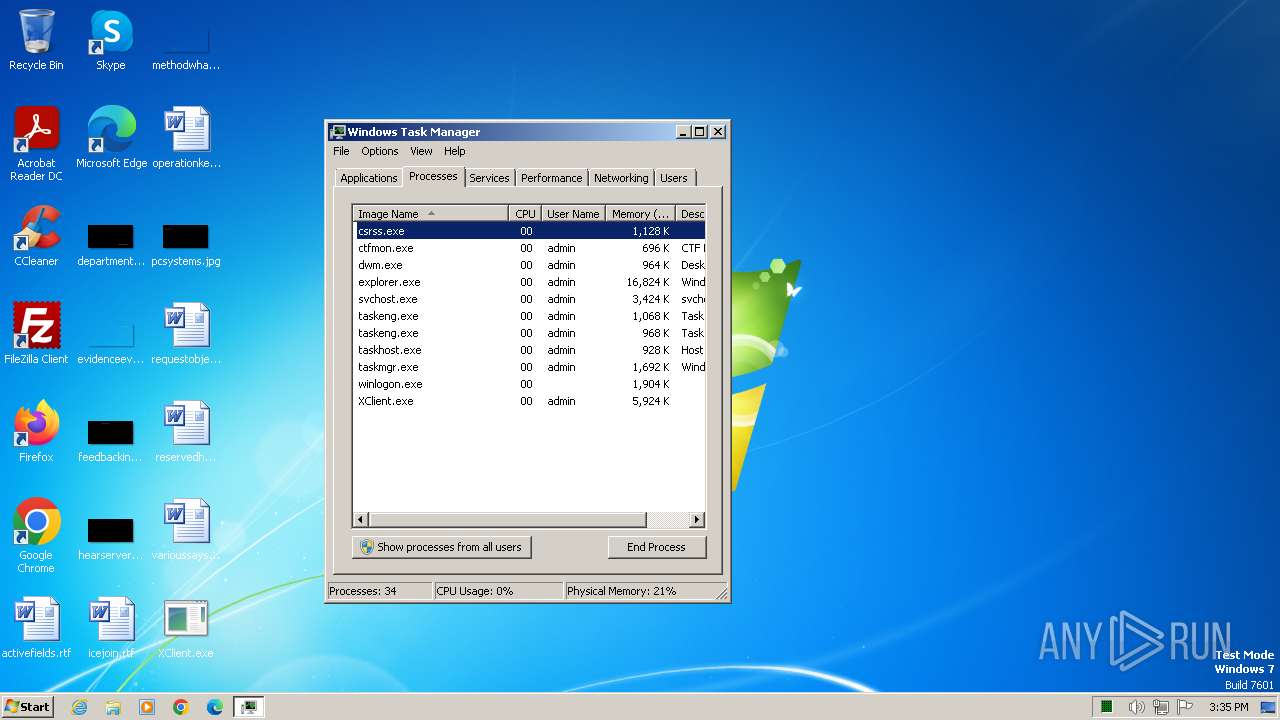Select the XClient.exe process row
This screenshot has height=720, width=1280.
pyautogui.click(x=529, y=401)
